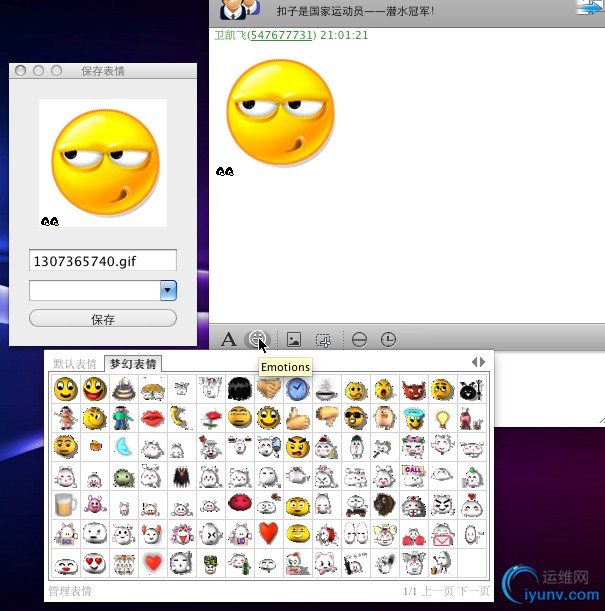Open the font settings 'A' toolbar icon
Viewport: 605px width, 611px height.
[x=228, y=339]
